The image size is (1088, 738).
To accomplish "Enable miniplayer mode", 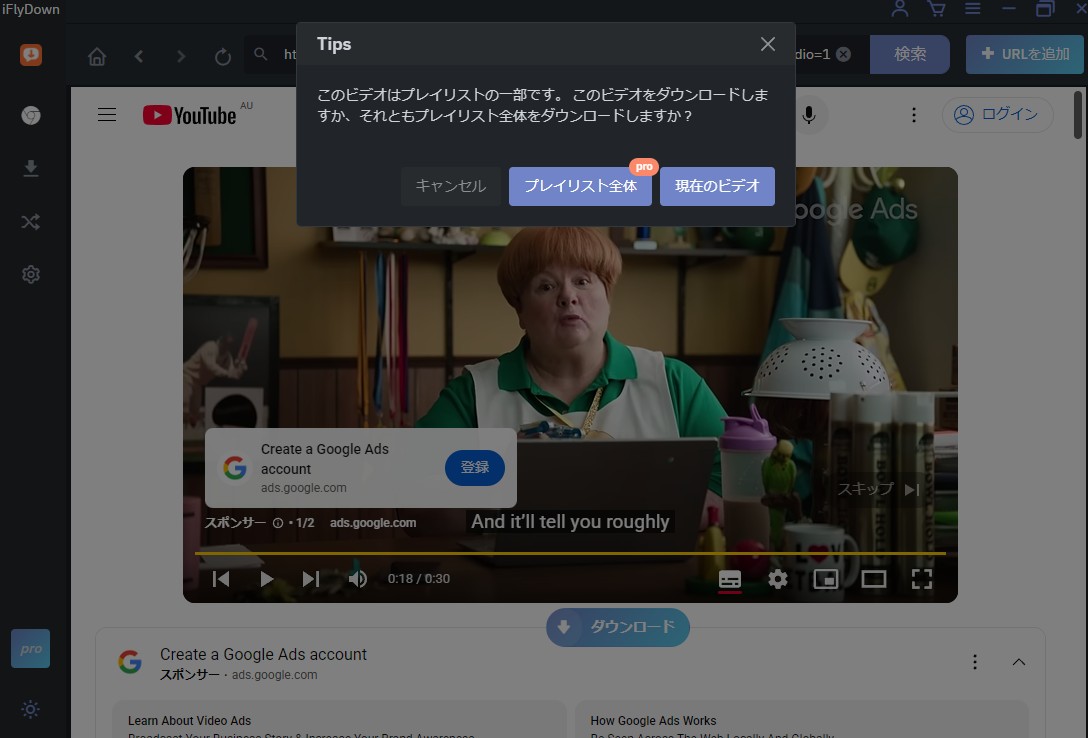I will tap(826, 578).
